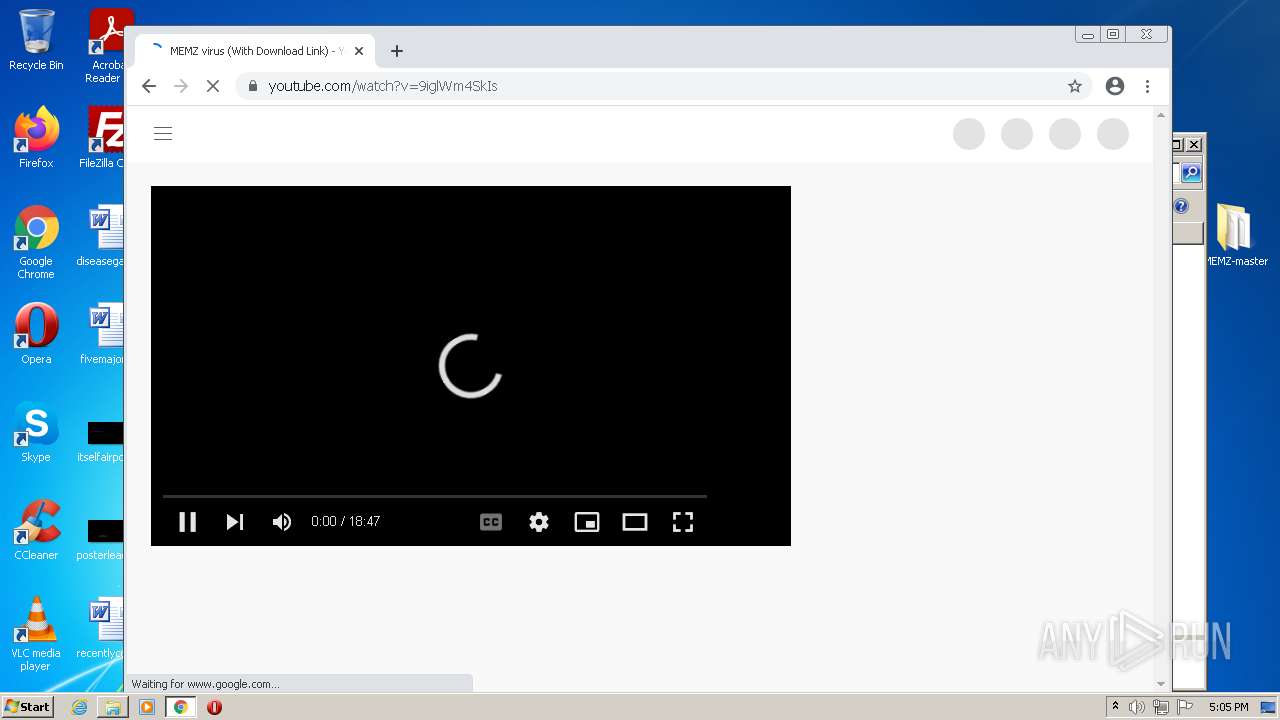Open YouTube hamburger menu
Screen dimensions: 1280x720
pyautogui.click(x=163, y=134)
